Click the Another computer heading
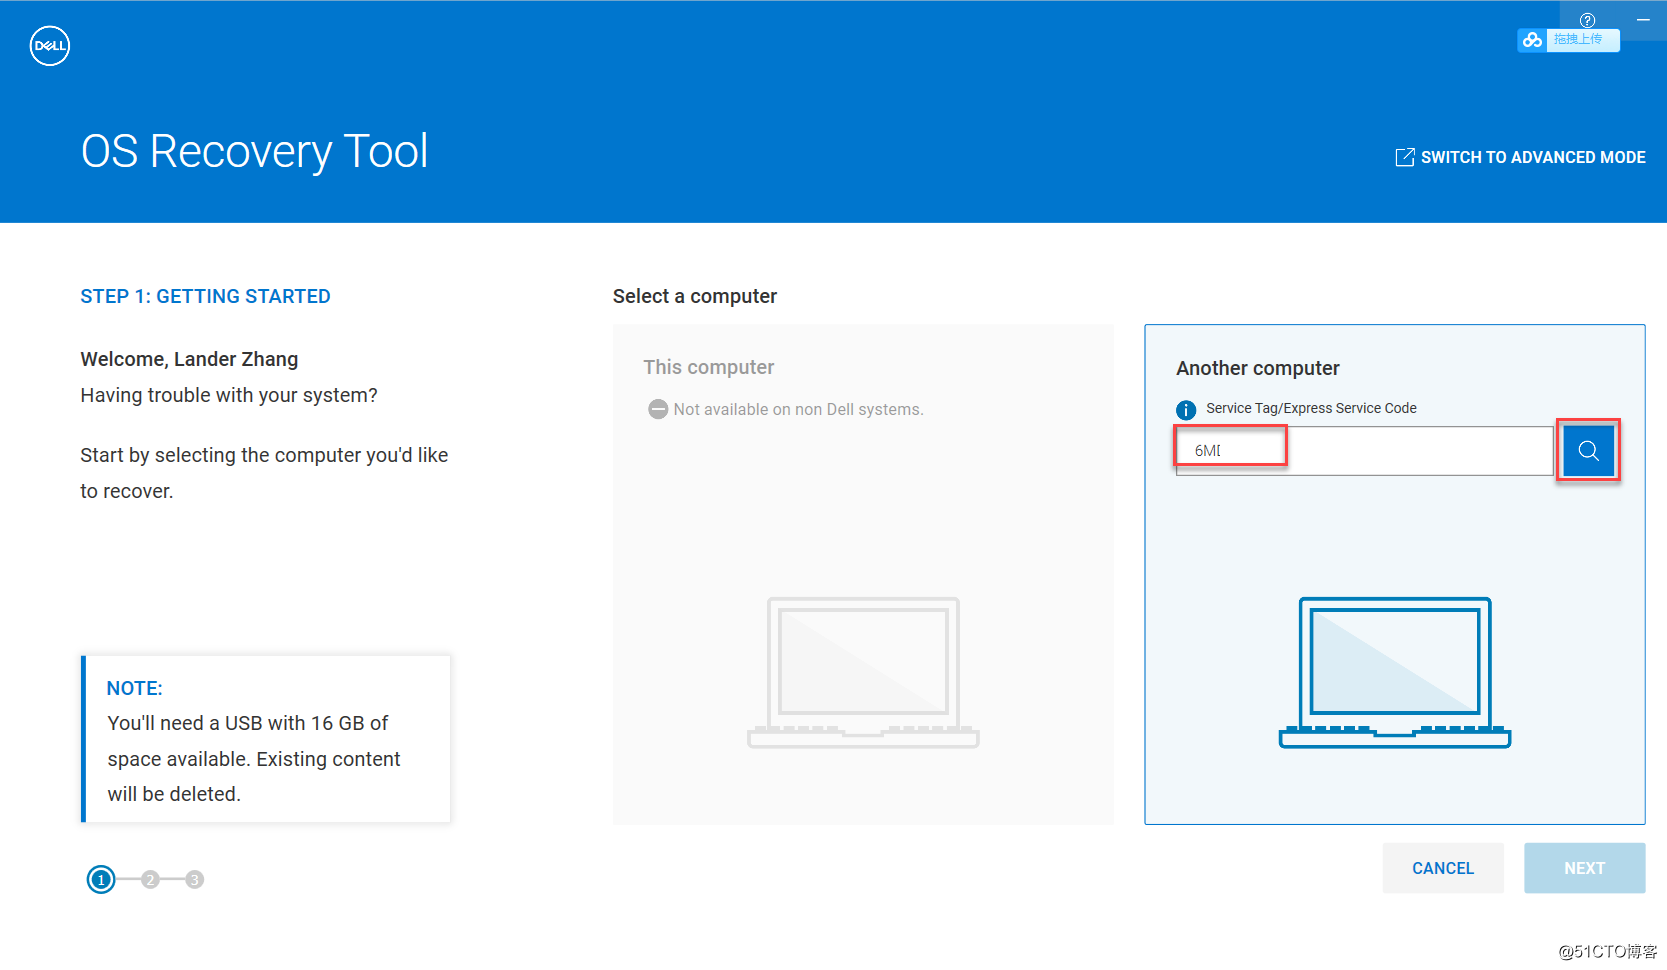This screenshot has width=1667, height=970. pos(1257,368)
